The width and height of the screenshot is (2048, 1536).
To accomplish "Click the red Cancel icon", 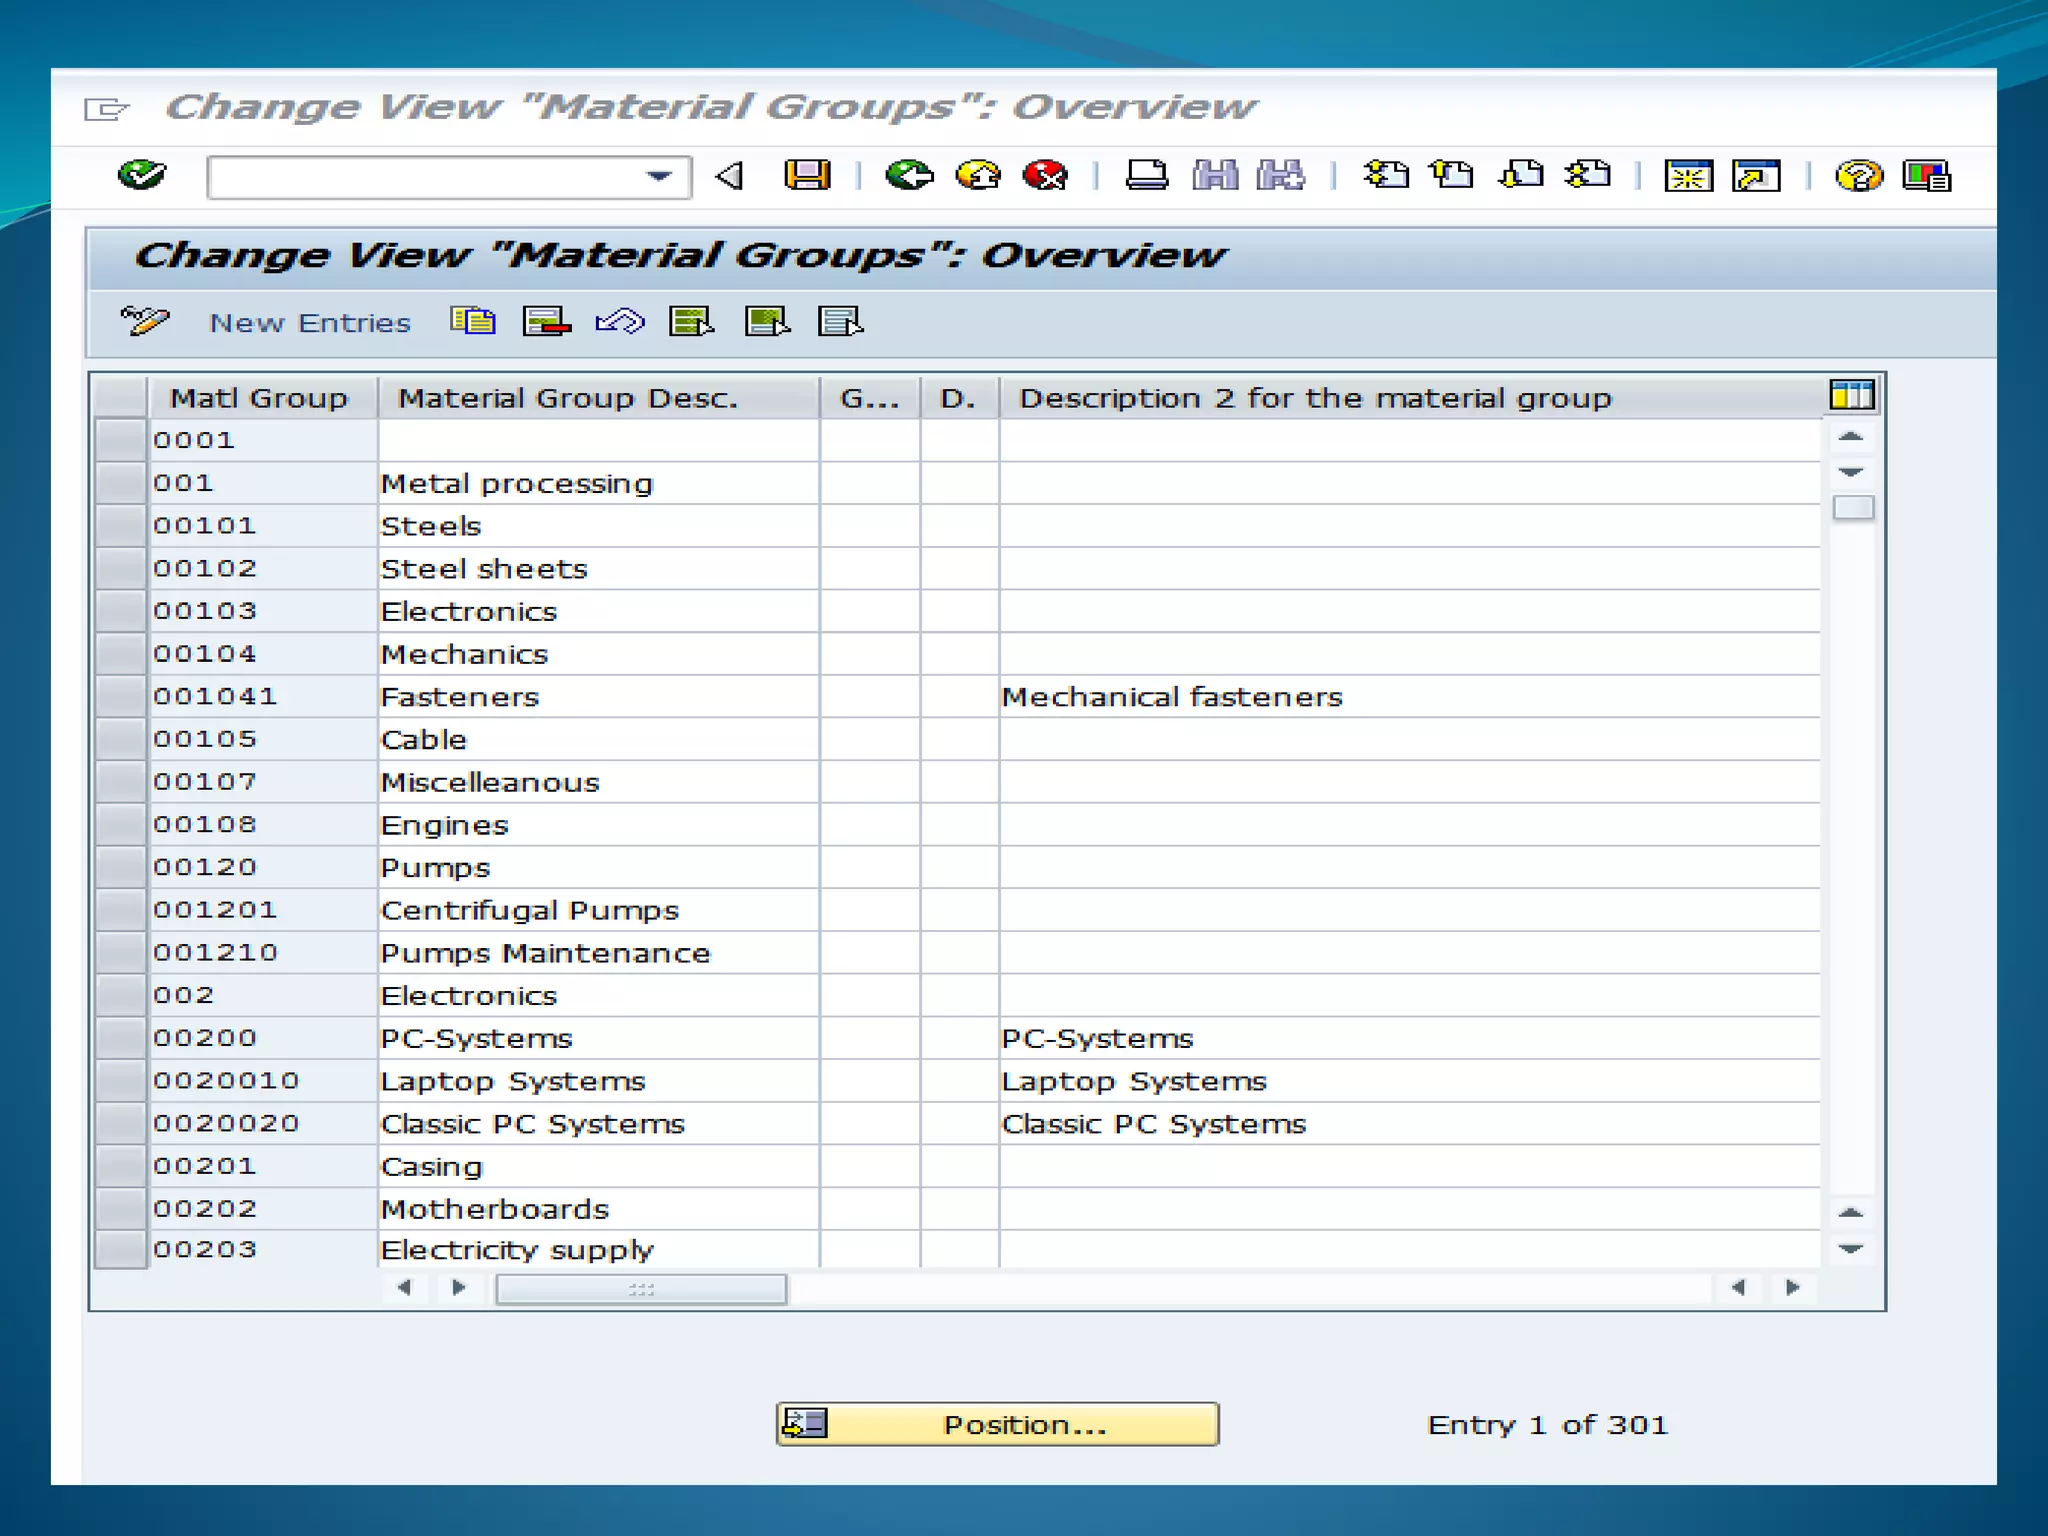I will [x=1045, y=175].
